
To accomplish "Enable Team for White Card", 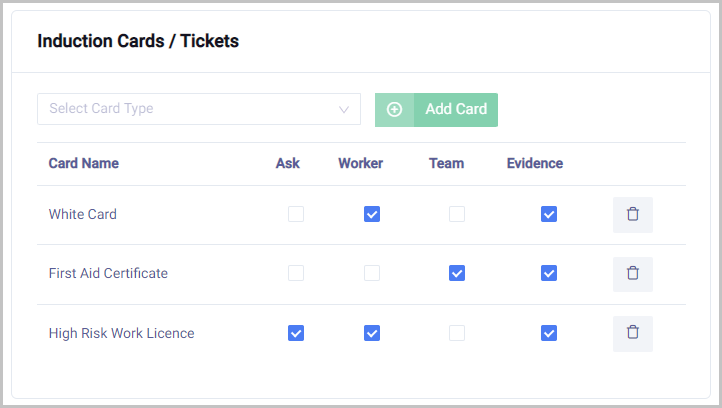I will click(x=457, y=214).
